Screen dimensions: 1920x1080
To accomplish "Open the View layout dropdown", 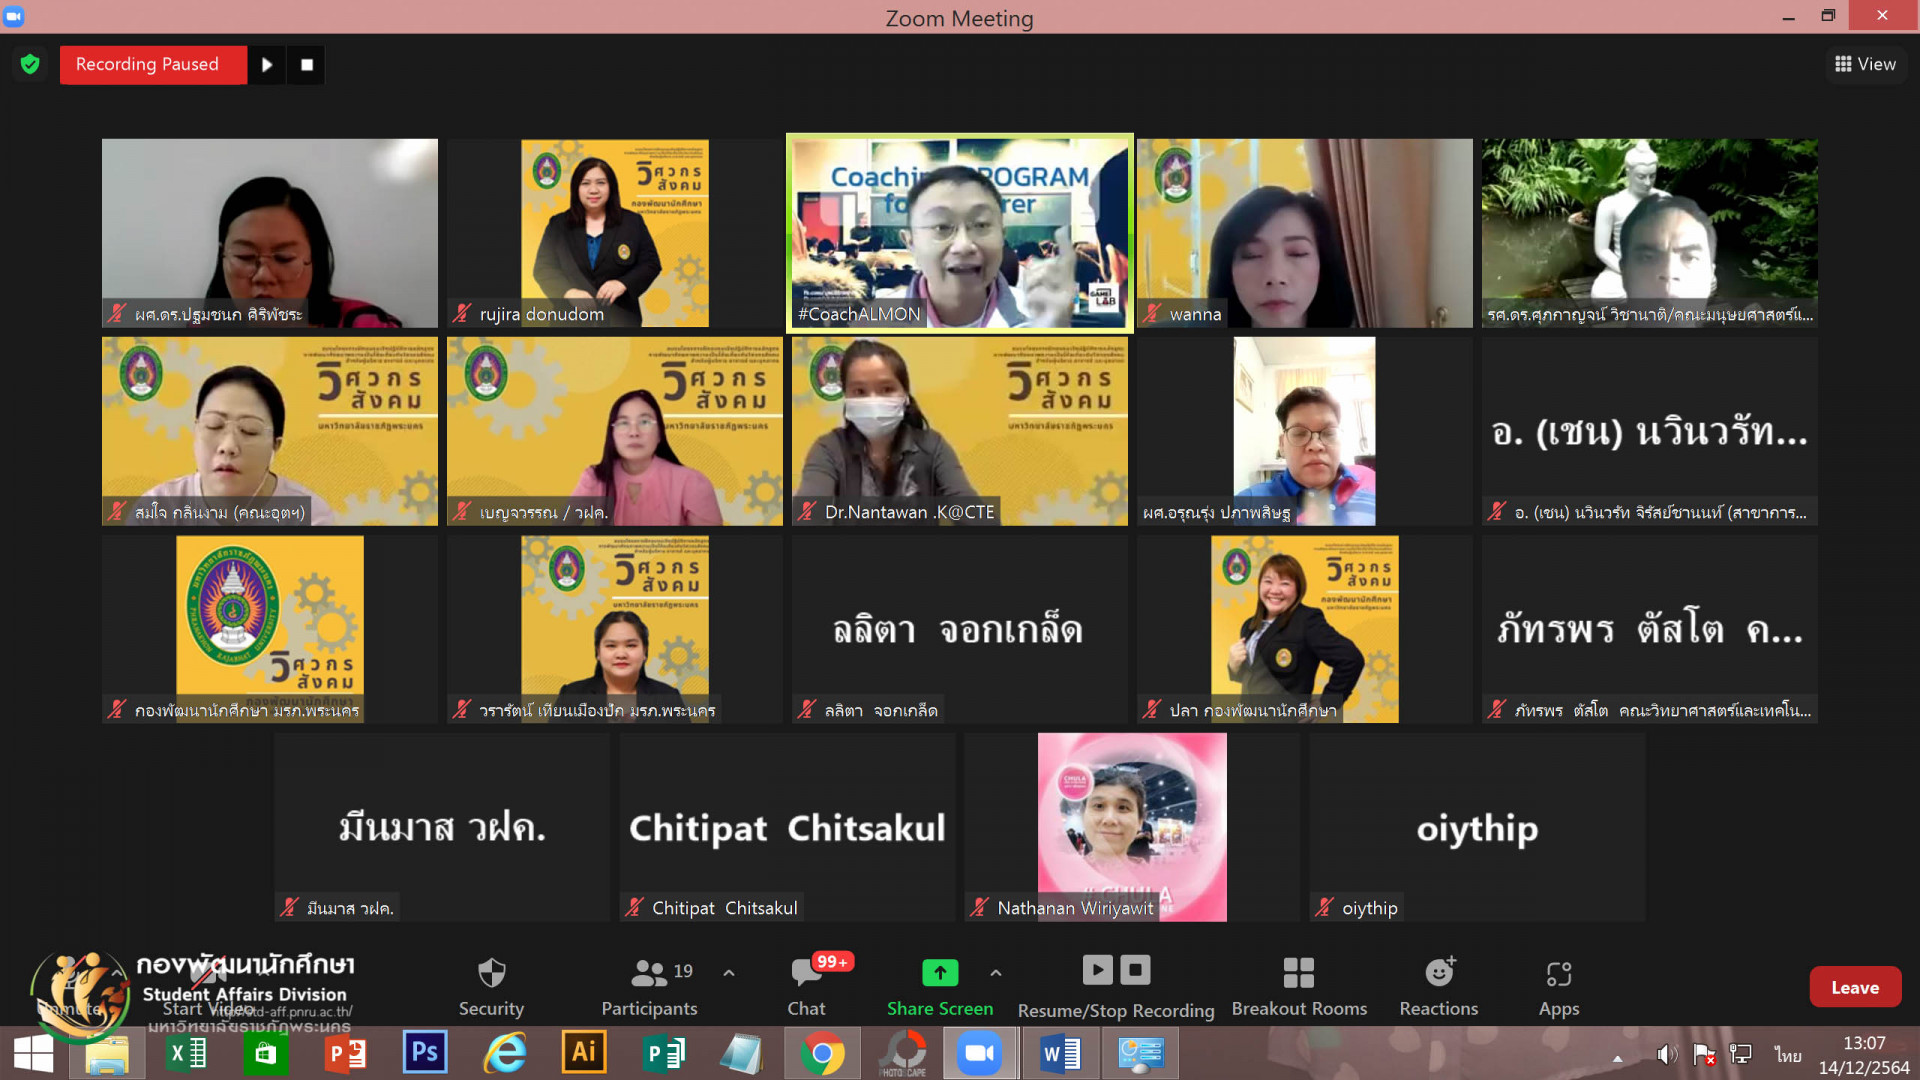I will [x=1865, y=64].
